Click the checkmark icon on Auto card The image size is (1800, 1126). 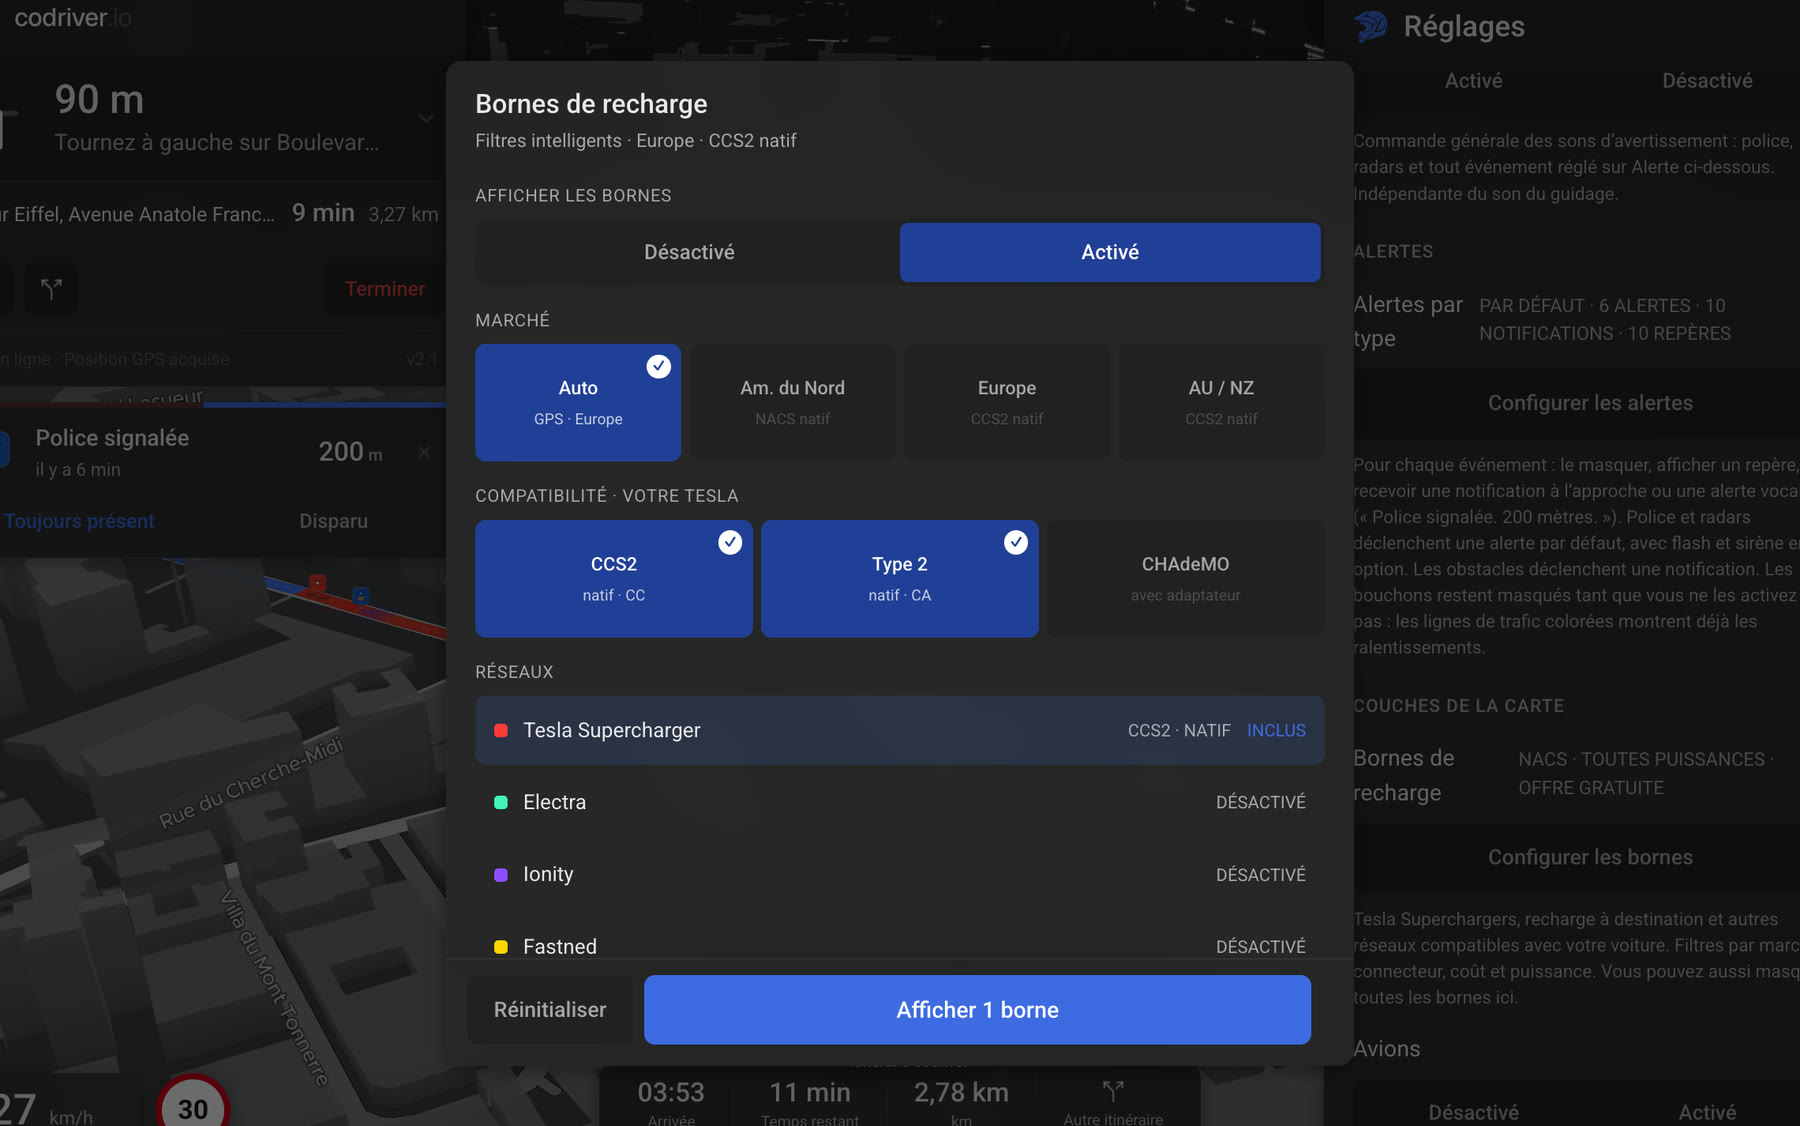tap(658, 366)
